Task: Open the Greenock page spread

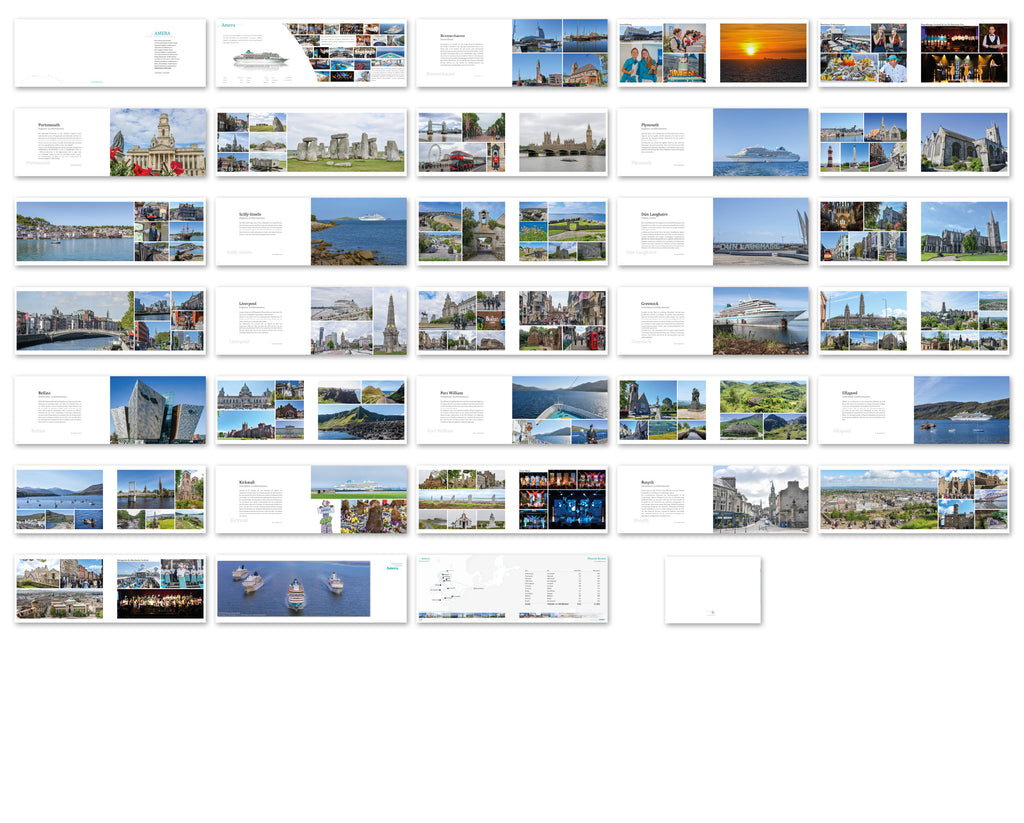Action: [713, 321]
